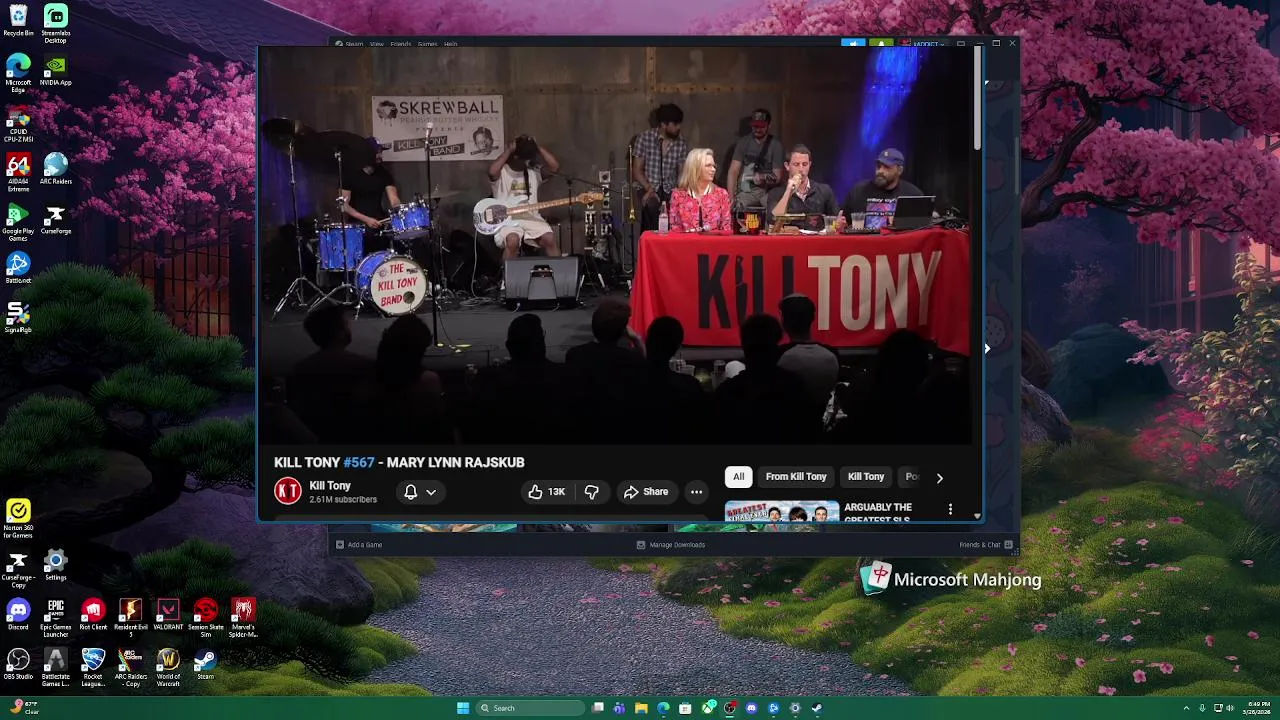Select the ARC Raiders globe shortcut
The width and height of the screenshot is (1280, 720).
[56, 168]
